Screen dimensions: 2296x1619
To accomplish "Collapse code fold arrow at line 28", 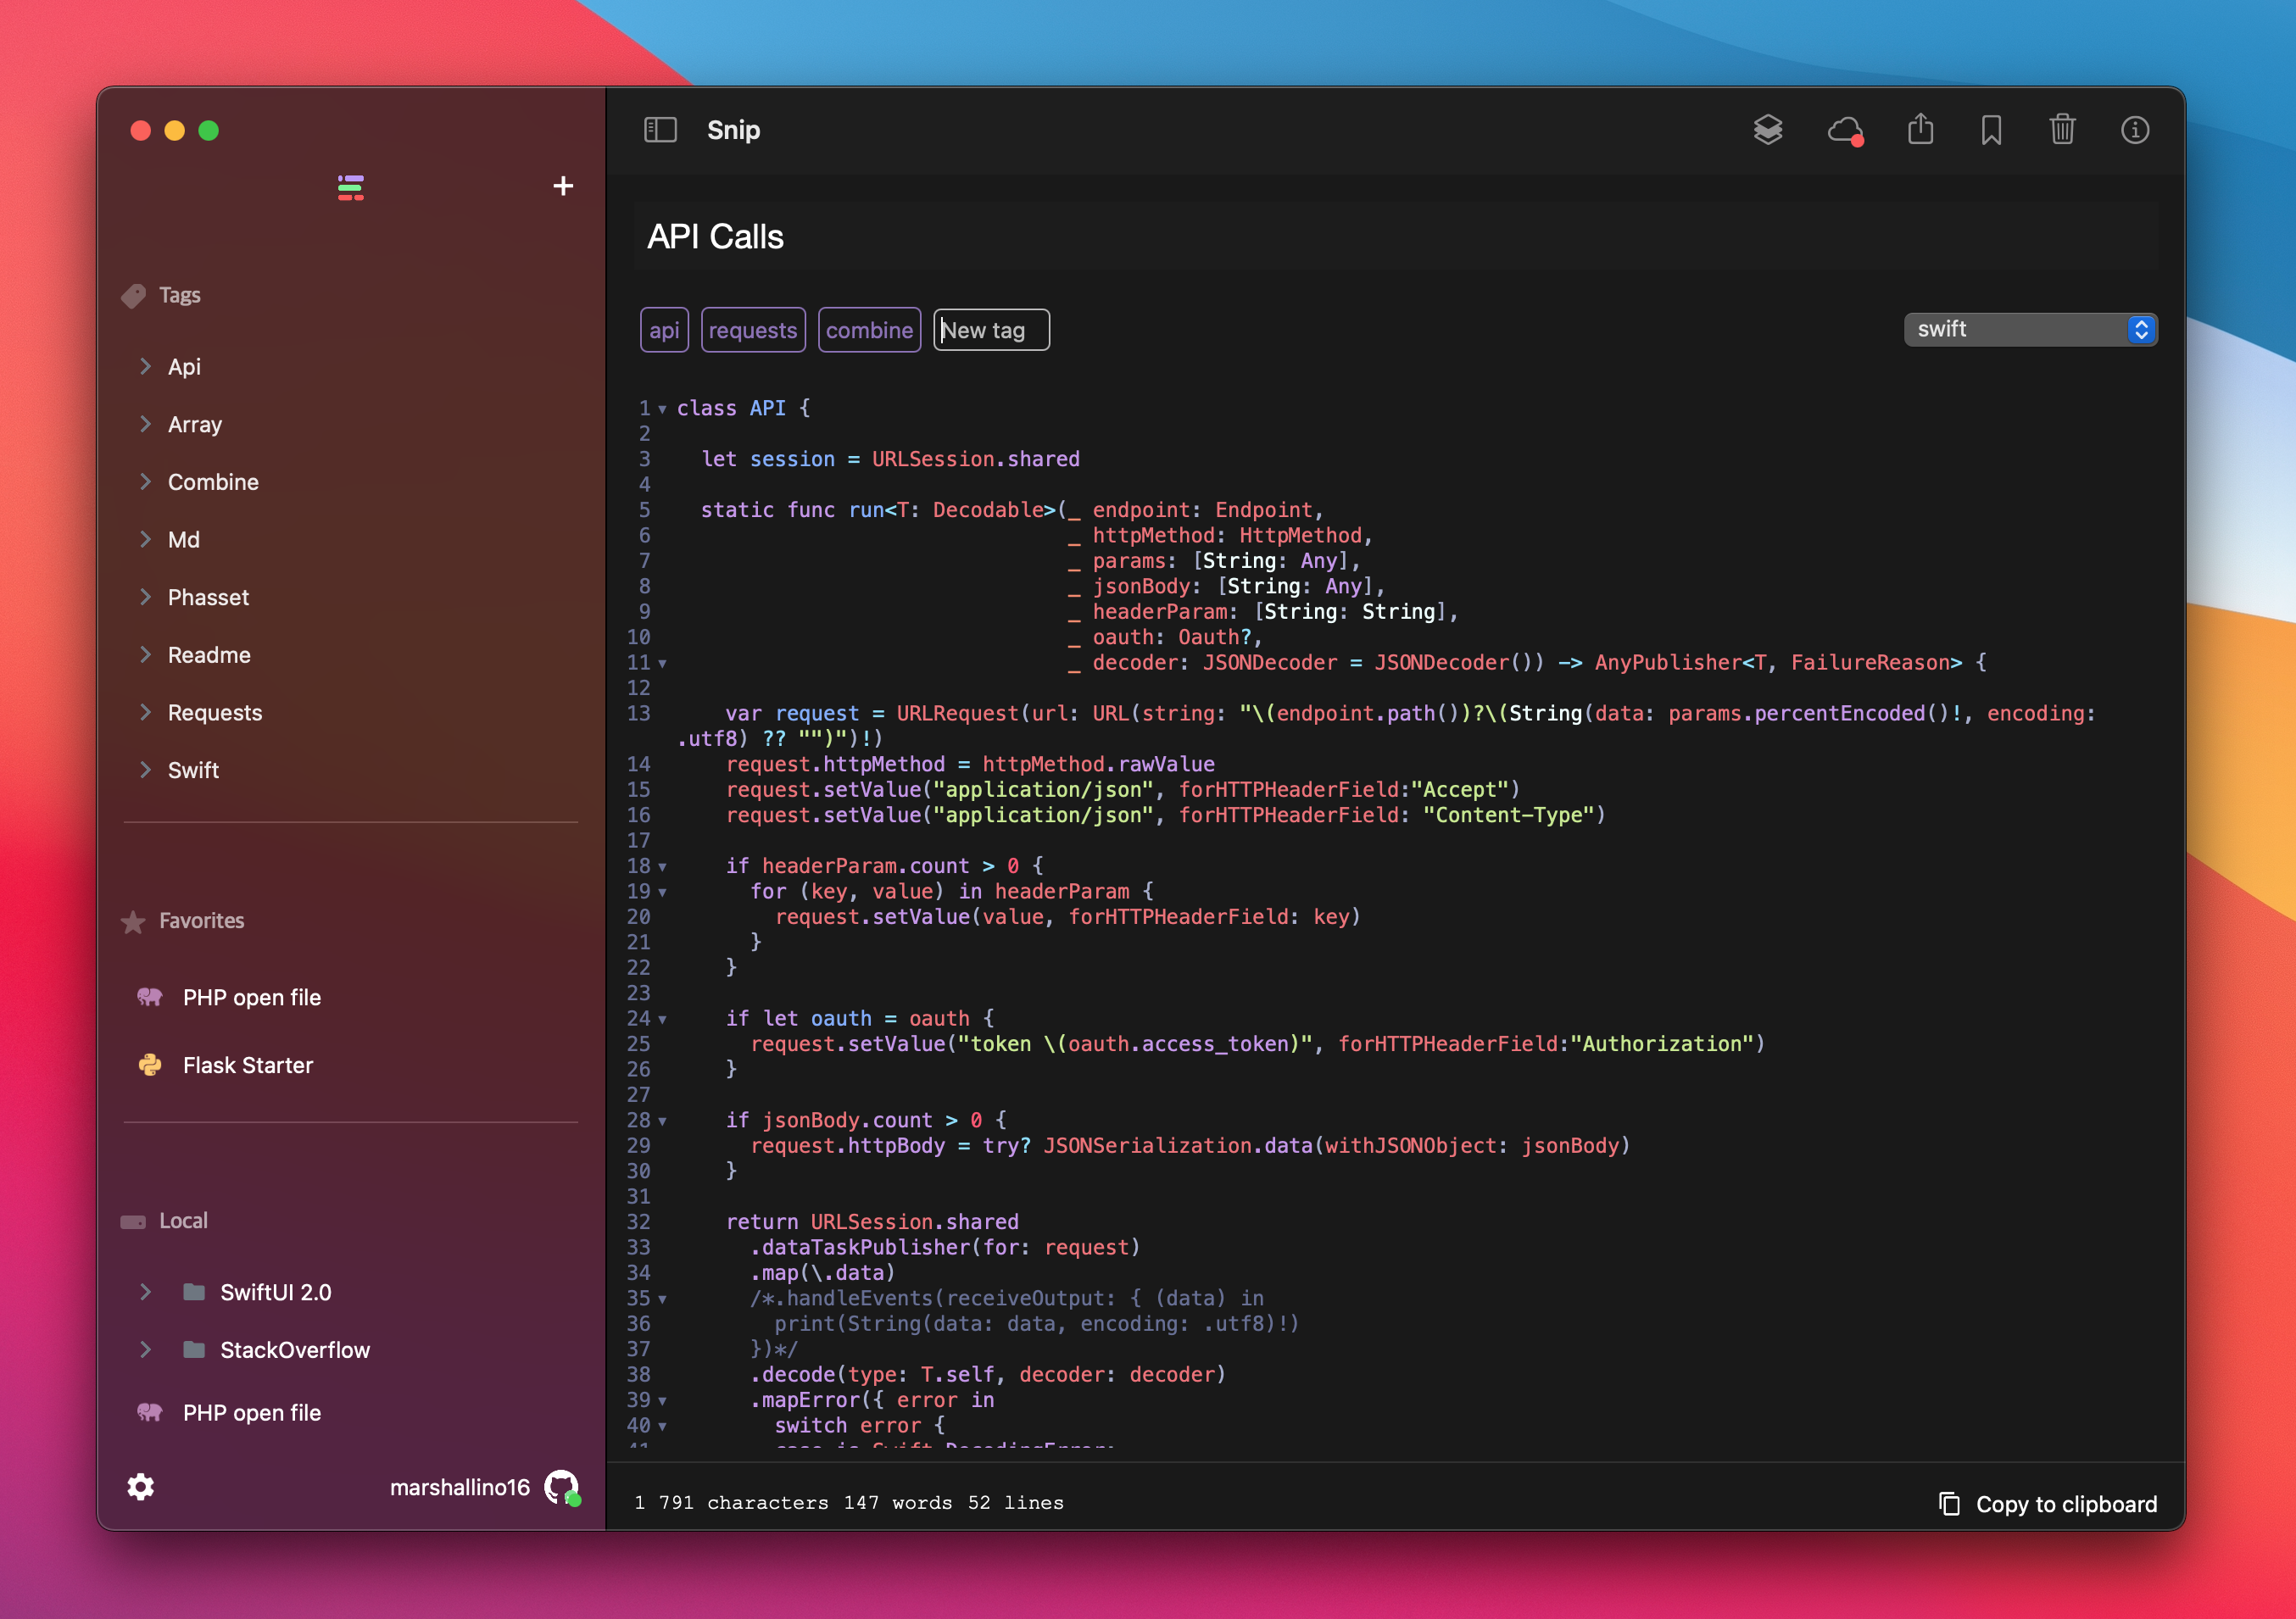I will pos(662,1121).
